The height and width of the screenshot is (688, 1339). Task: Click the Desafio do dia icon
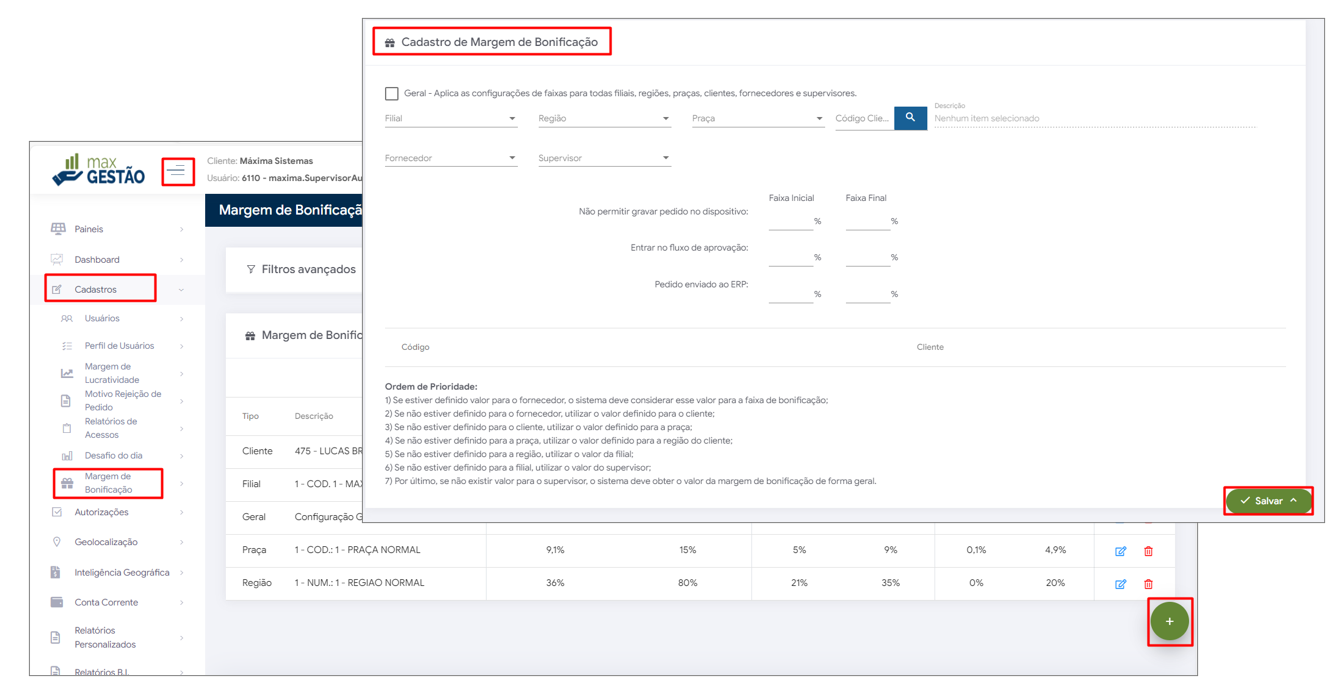(x=67, y=456)
